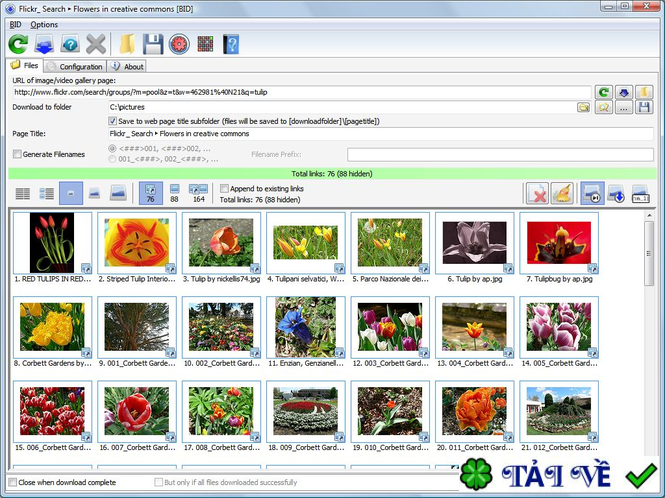Click the floppy disk save icon in main toolbar
This screenshot has height=498, width=665.
[153, 44]
